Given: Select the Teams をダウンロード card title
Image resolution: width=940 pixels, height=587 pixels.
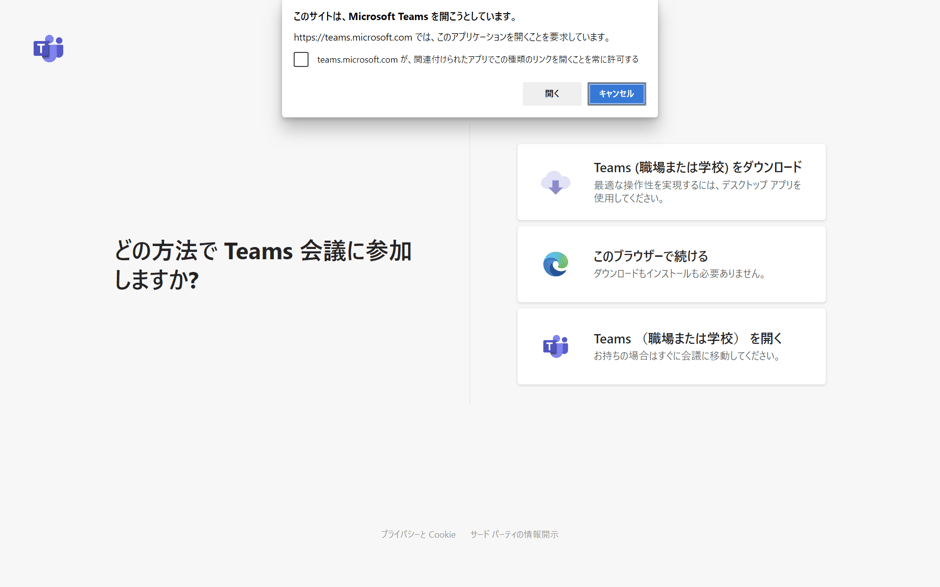Looking at the screenshot, I should [697, 168].
